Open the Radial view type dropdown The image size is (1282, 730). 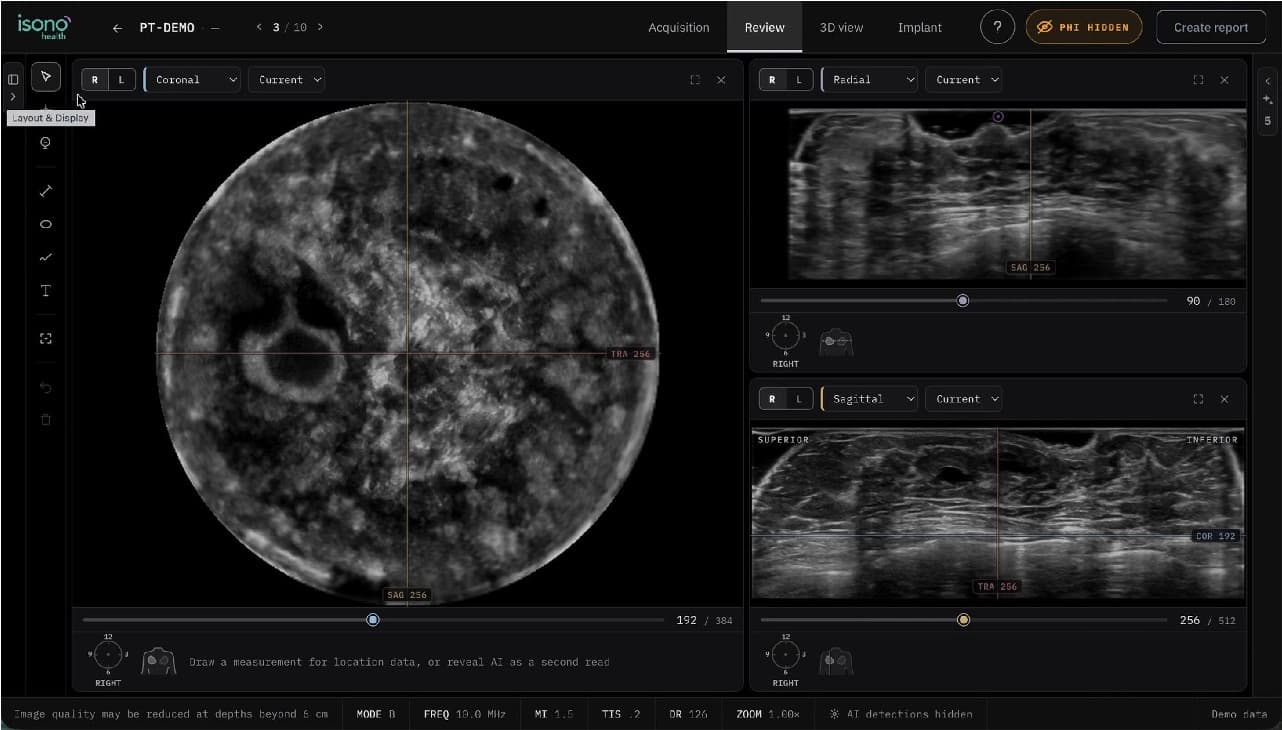pos(870,80)
